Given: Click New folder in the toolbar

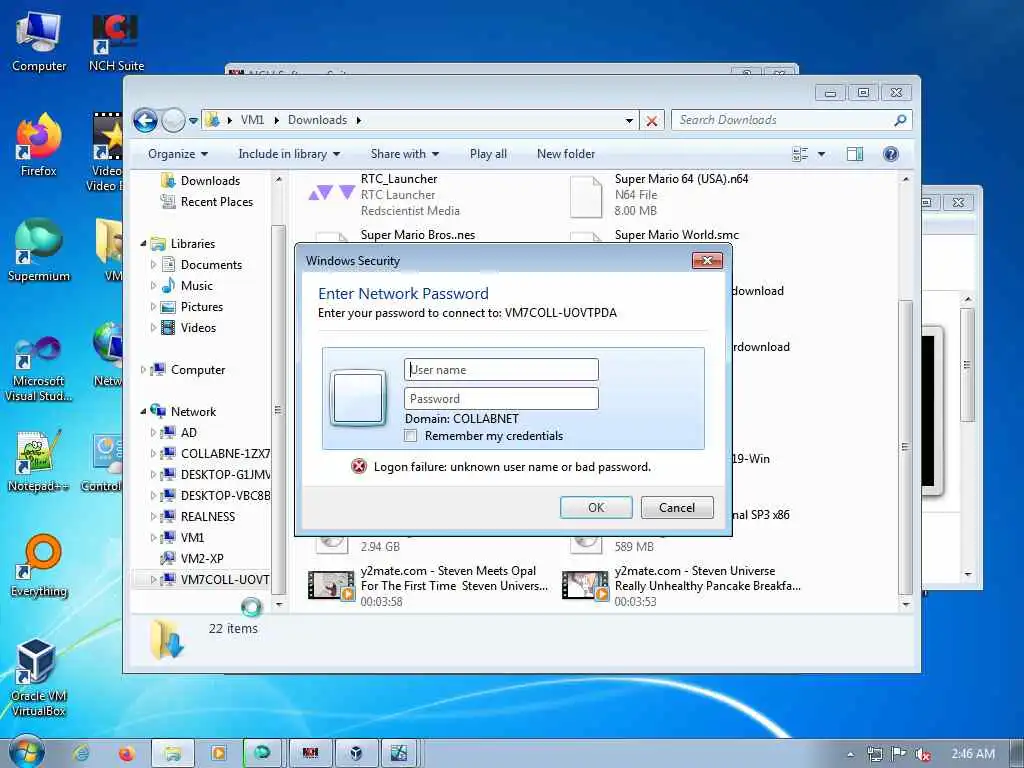Looking at the screenshot, I should pos(566,154).
